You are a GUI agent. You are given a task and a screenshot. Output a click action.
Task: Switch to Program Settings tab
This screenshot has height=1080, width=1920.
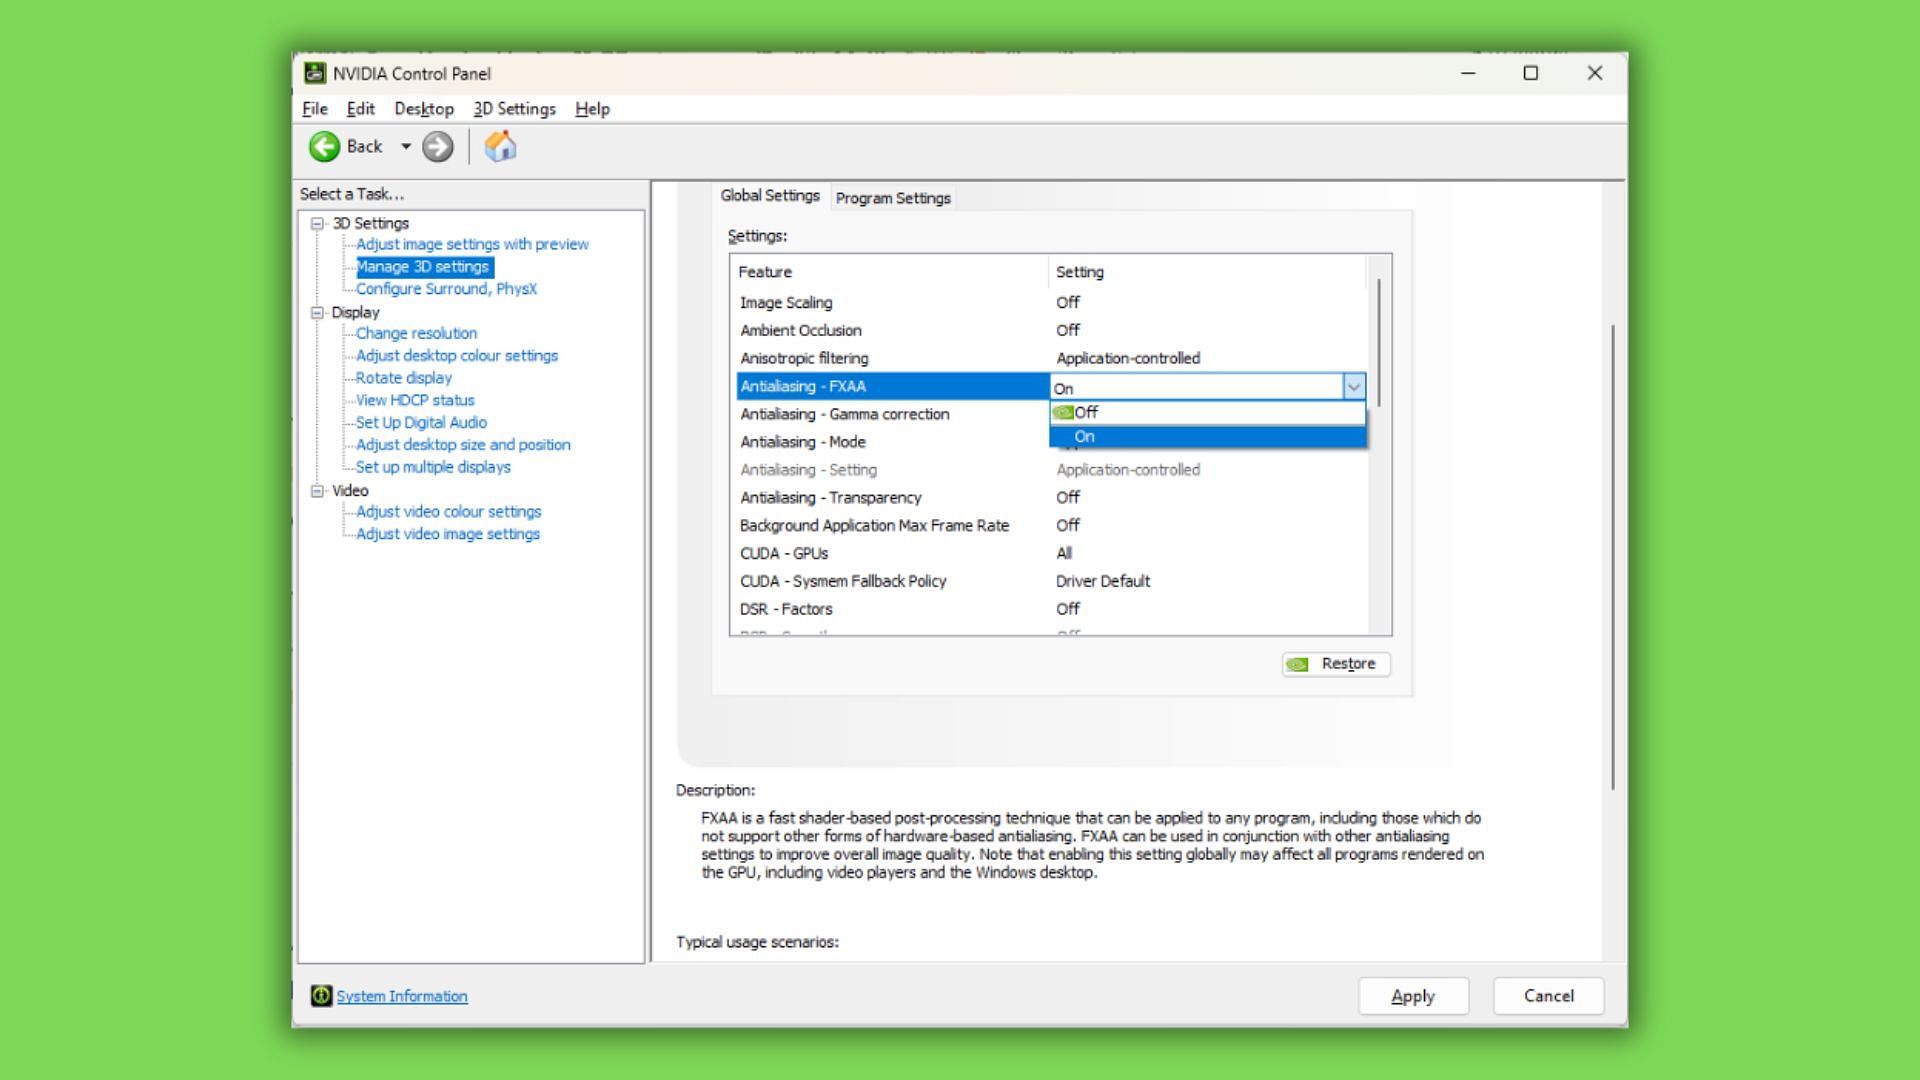pos(893,198)
